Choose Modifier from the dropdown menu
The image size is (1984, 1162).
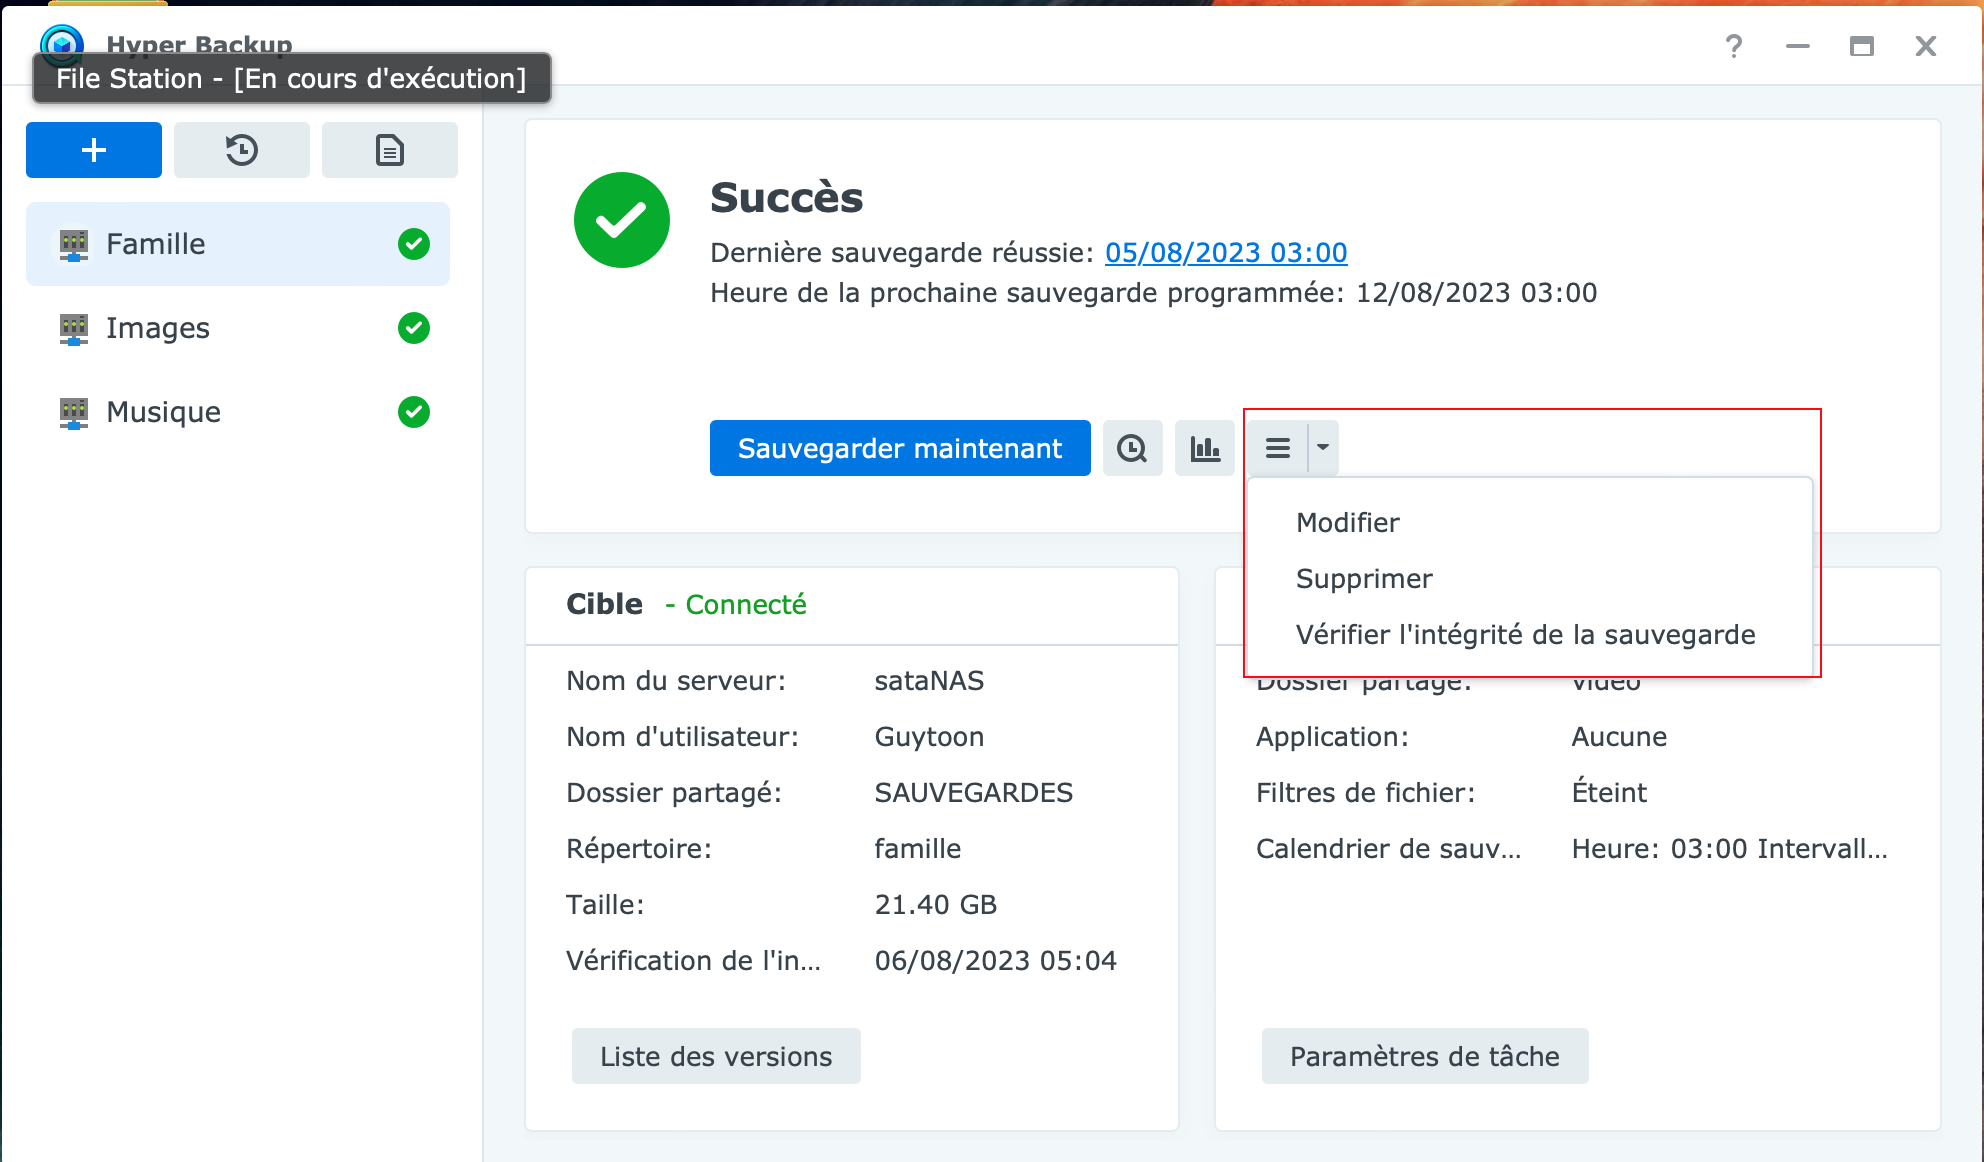pyautogui.click(x=1347, y=523)
